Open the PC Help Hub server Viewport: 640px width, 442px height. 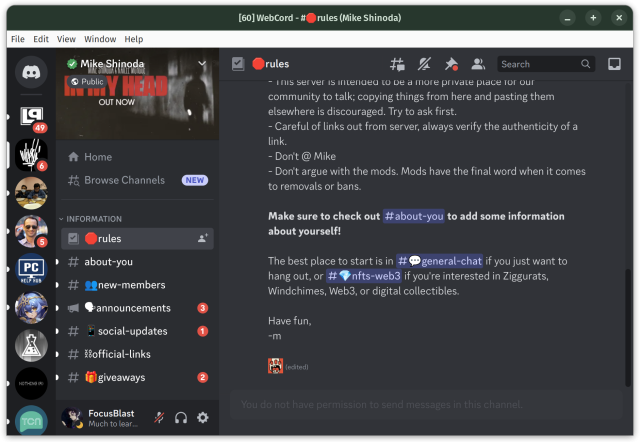[31, 269]
